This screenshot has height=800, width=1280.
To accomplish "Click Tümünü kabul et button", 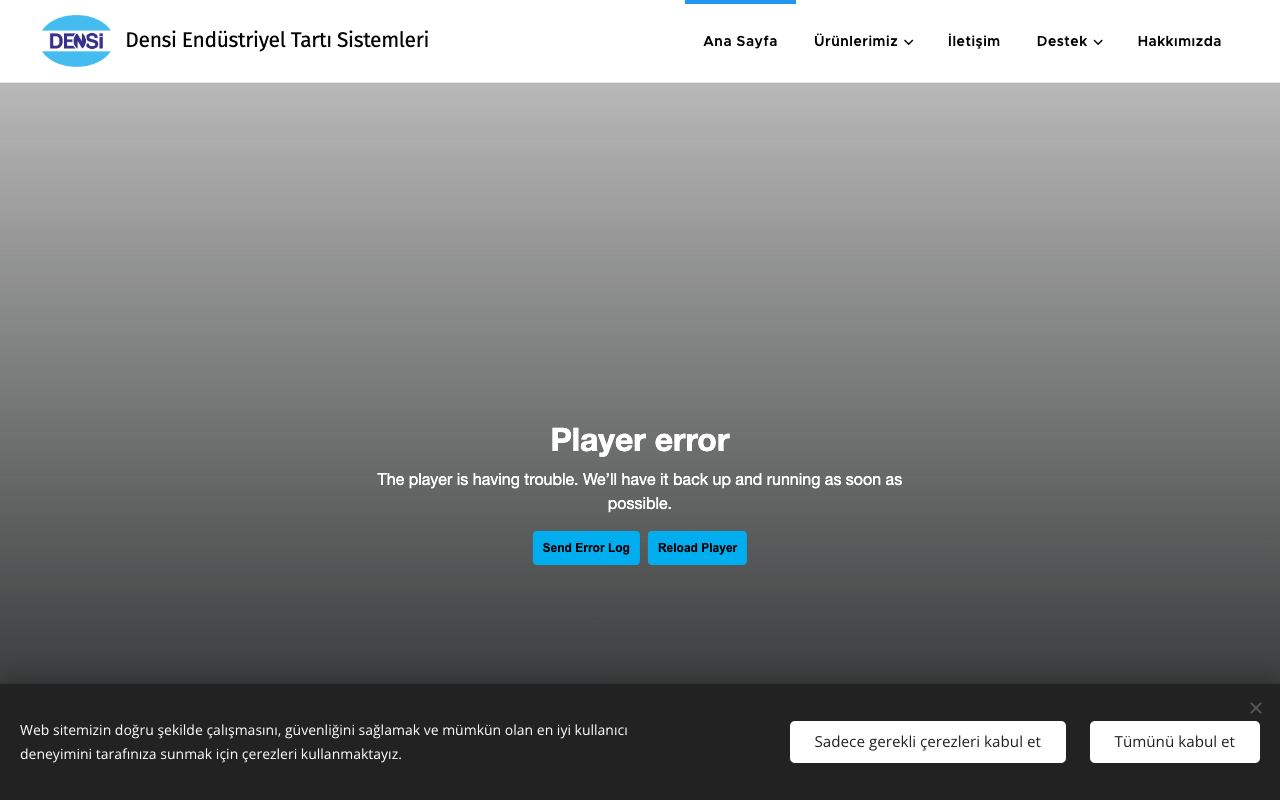I will (1175, 742).
